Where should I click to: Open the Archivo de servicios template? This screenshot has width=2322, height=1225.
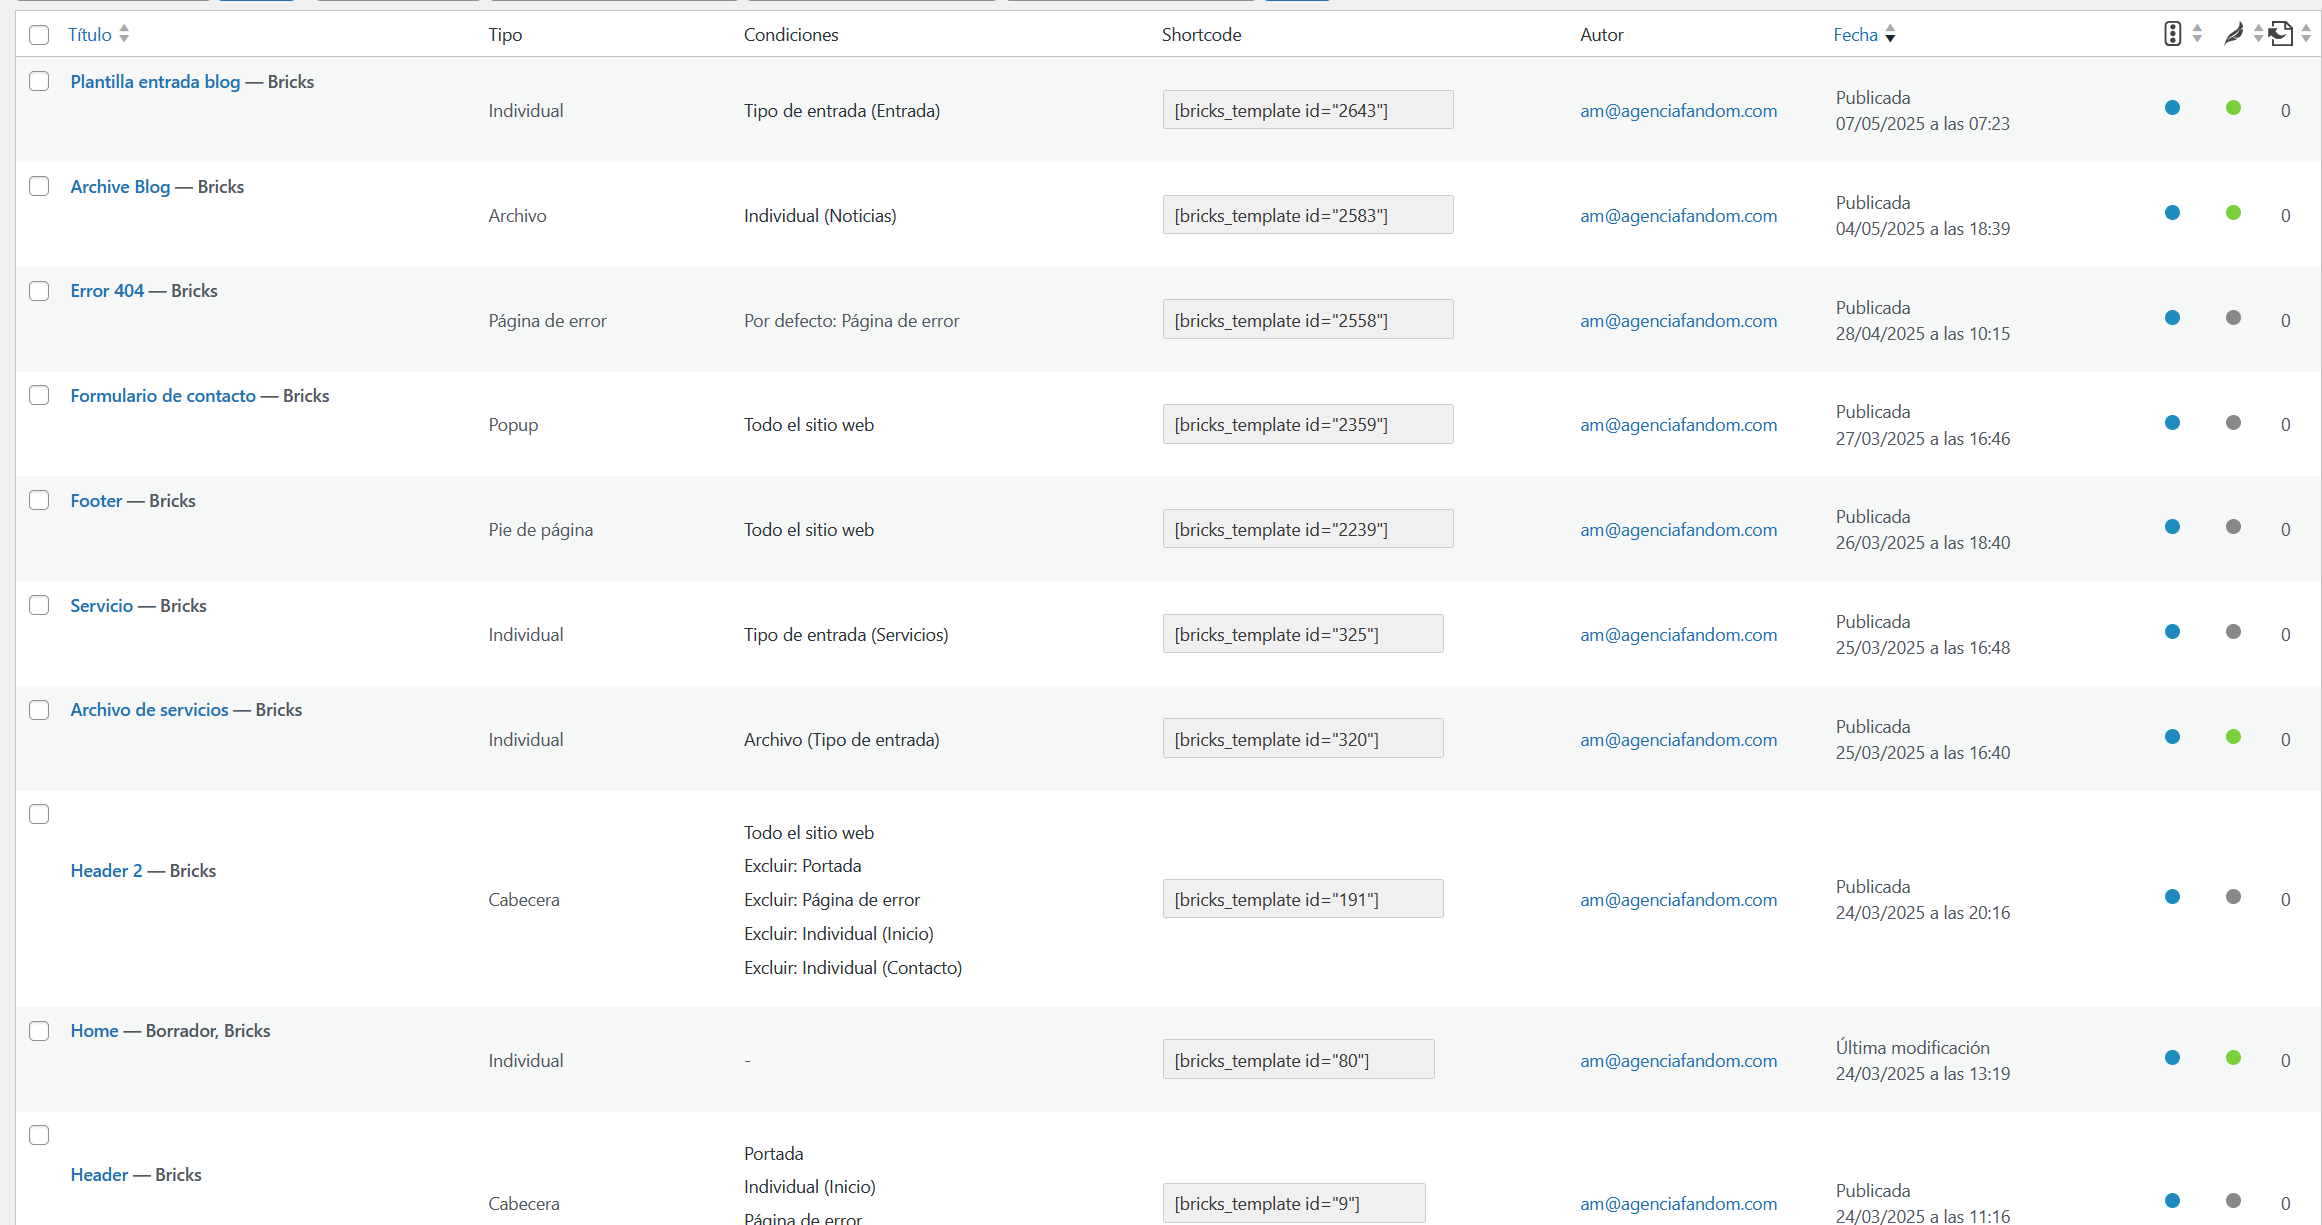[149, 710]
